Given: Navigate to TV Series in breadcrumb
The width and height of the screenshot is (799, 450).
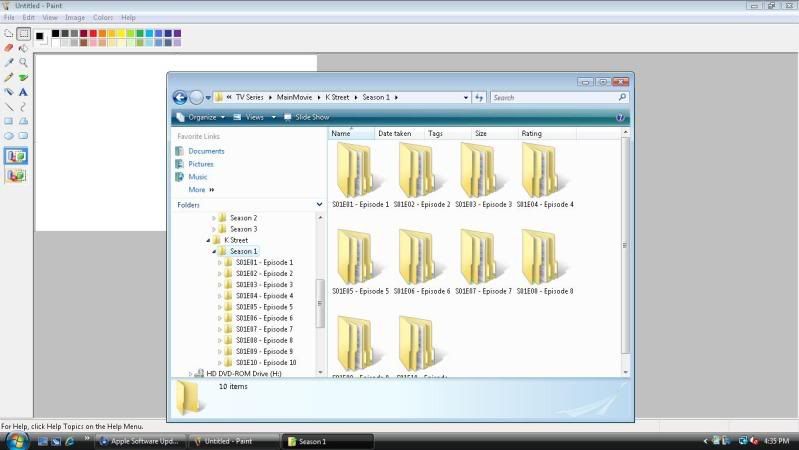Looking at the screenshot, I should point(249,97).
